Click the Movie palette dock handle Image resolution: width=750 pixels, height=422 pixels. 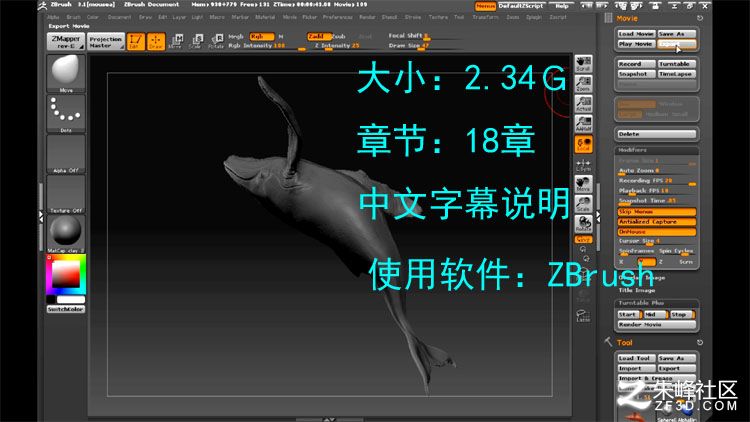click(608, 18)
